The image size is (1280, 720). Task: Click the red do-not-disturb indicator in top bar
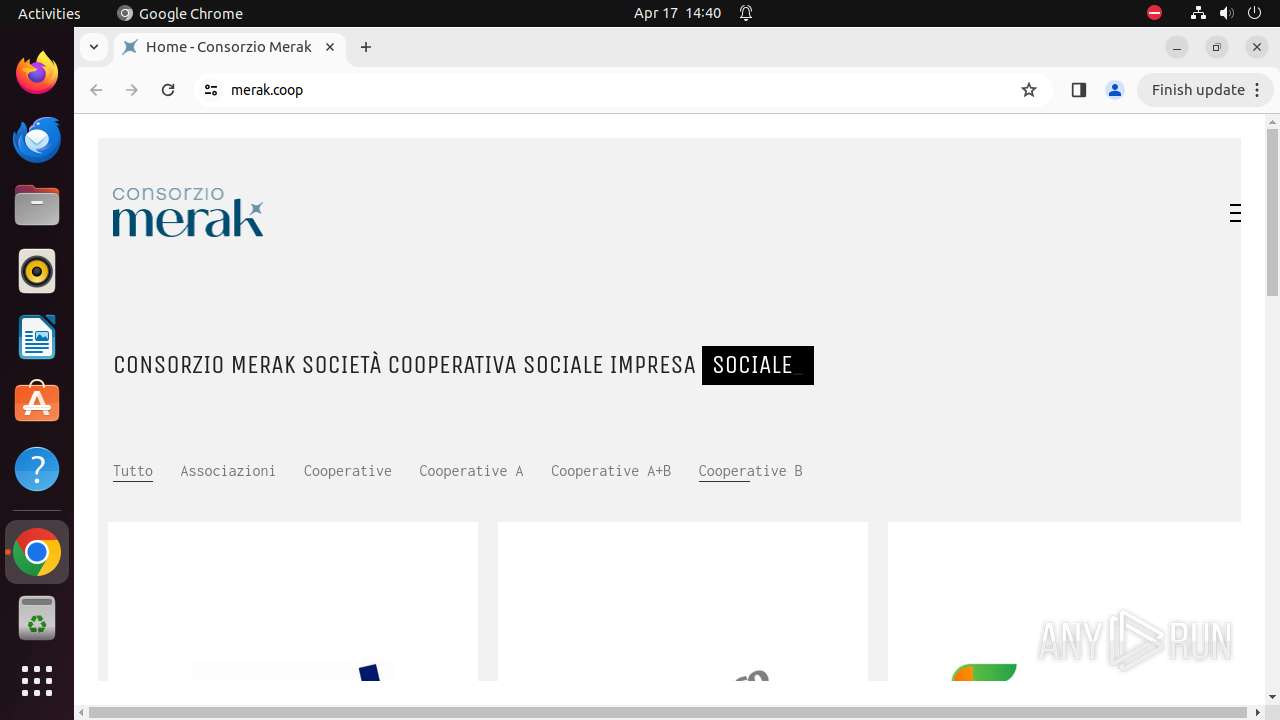click(x=1154, y=13)
